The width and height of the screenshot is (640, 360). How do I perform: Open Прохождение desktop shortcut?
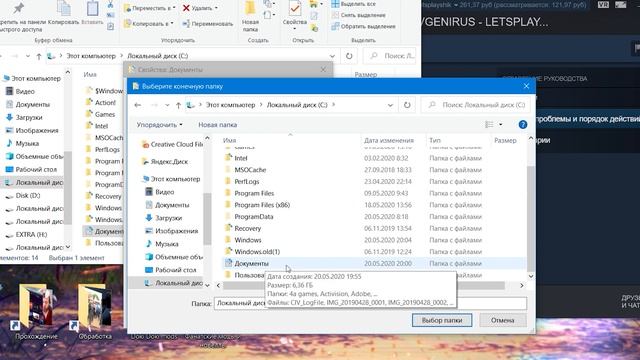[x=36, y=312]
